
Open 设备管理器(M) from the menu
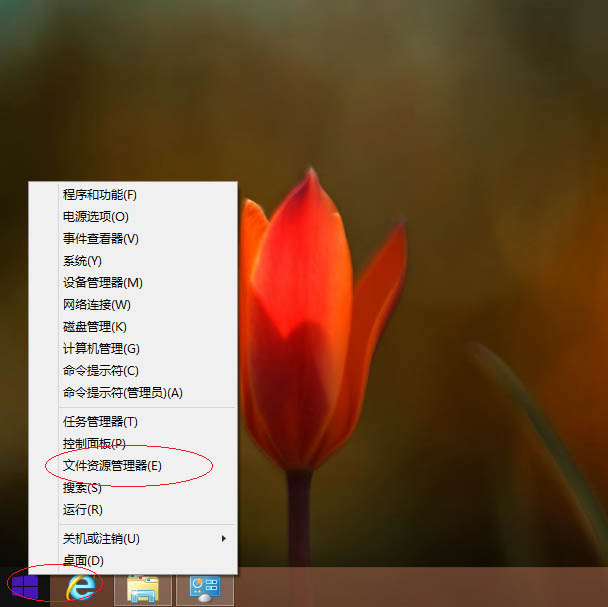(x=102, y=282)
